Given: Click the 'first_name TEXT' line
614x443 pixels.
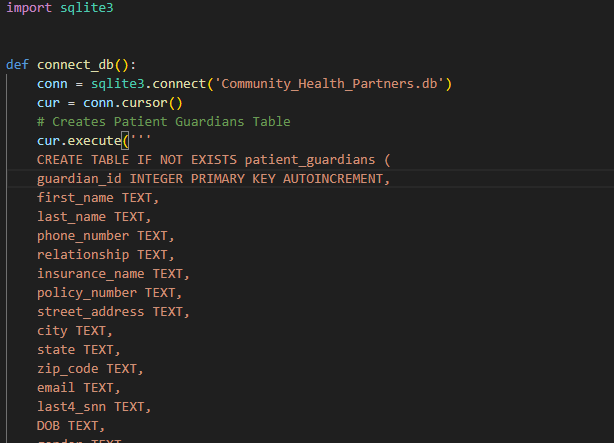Looking at the screenshot, I should (x=98, y=198).
